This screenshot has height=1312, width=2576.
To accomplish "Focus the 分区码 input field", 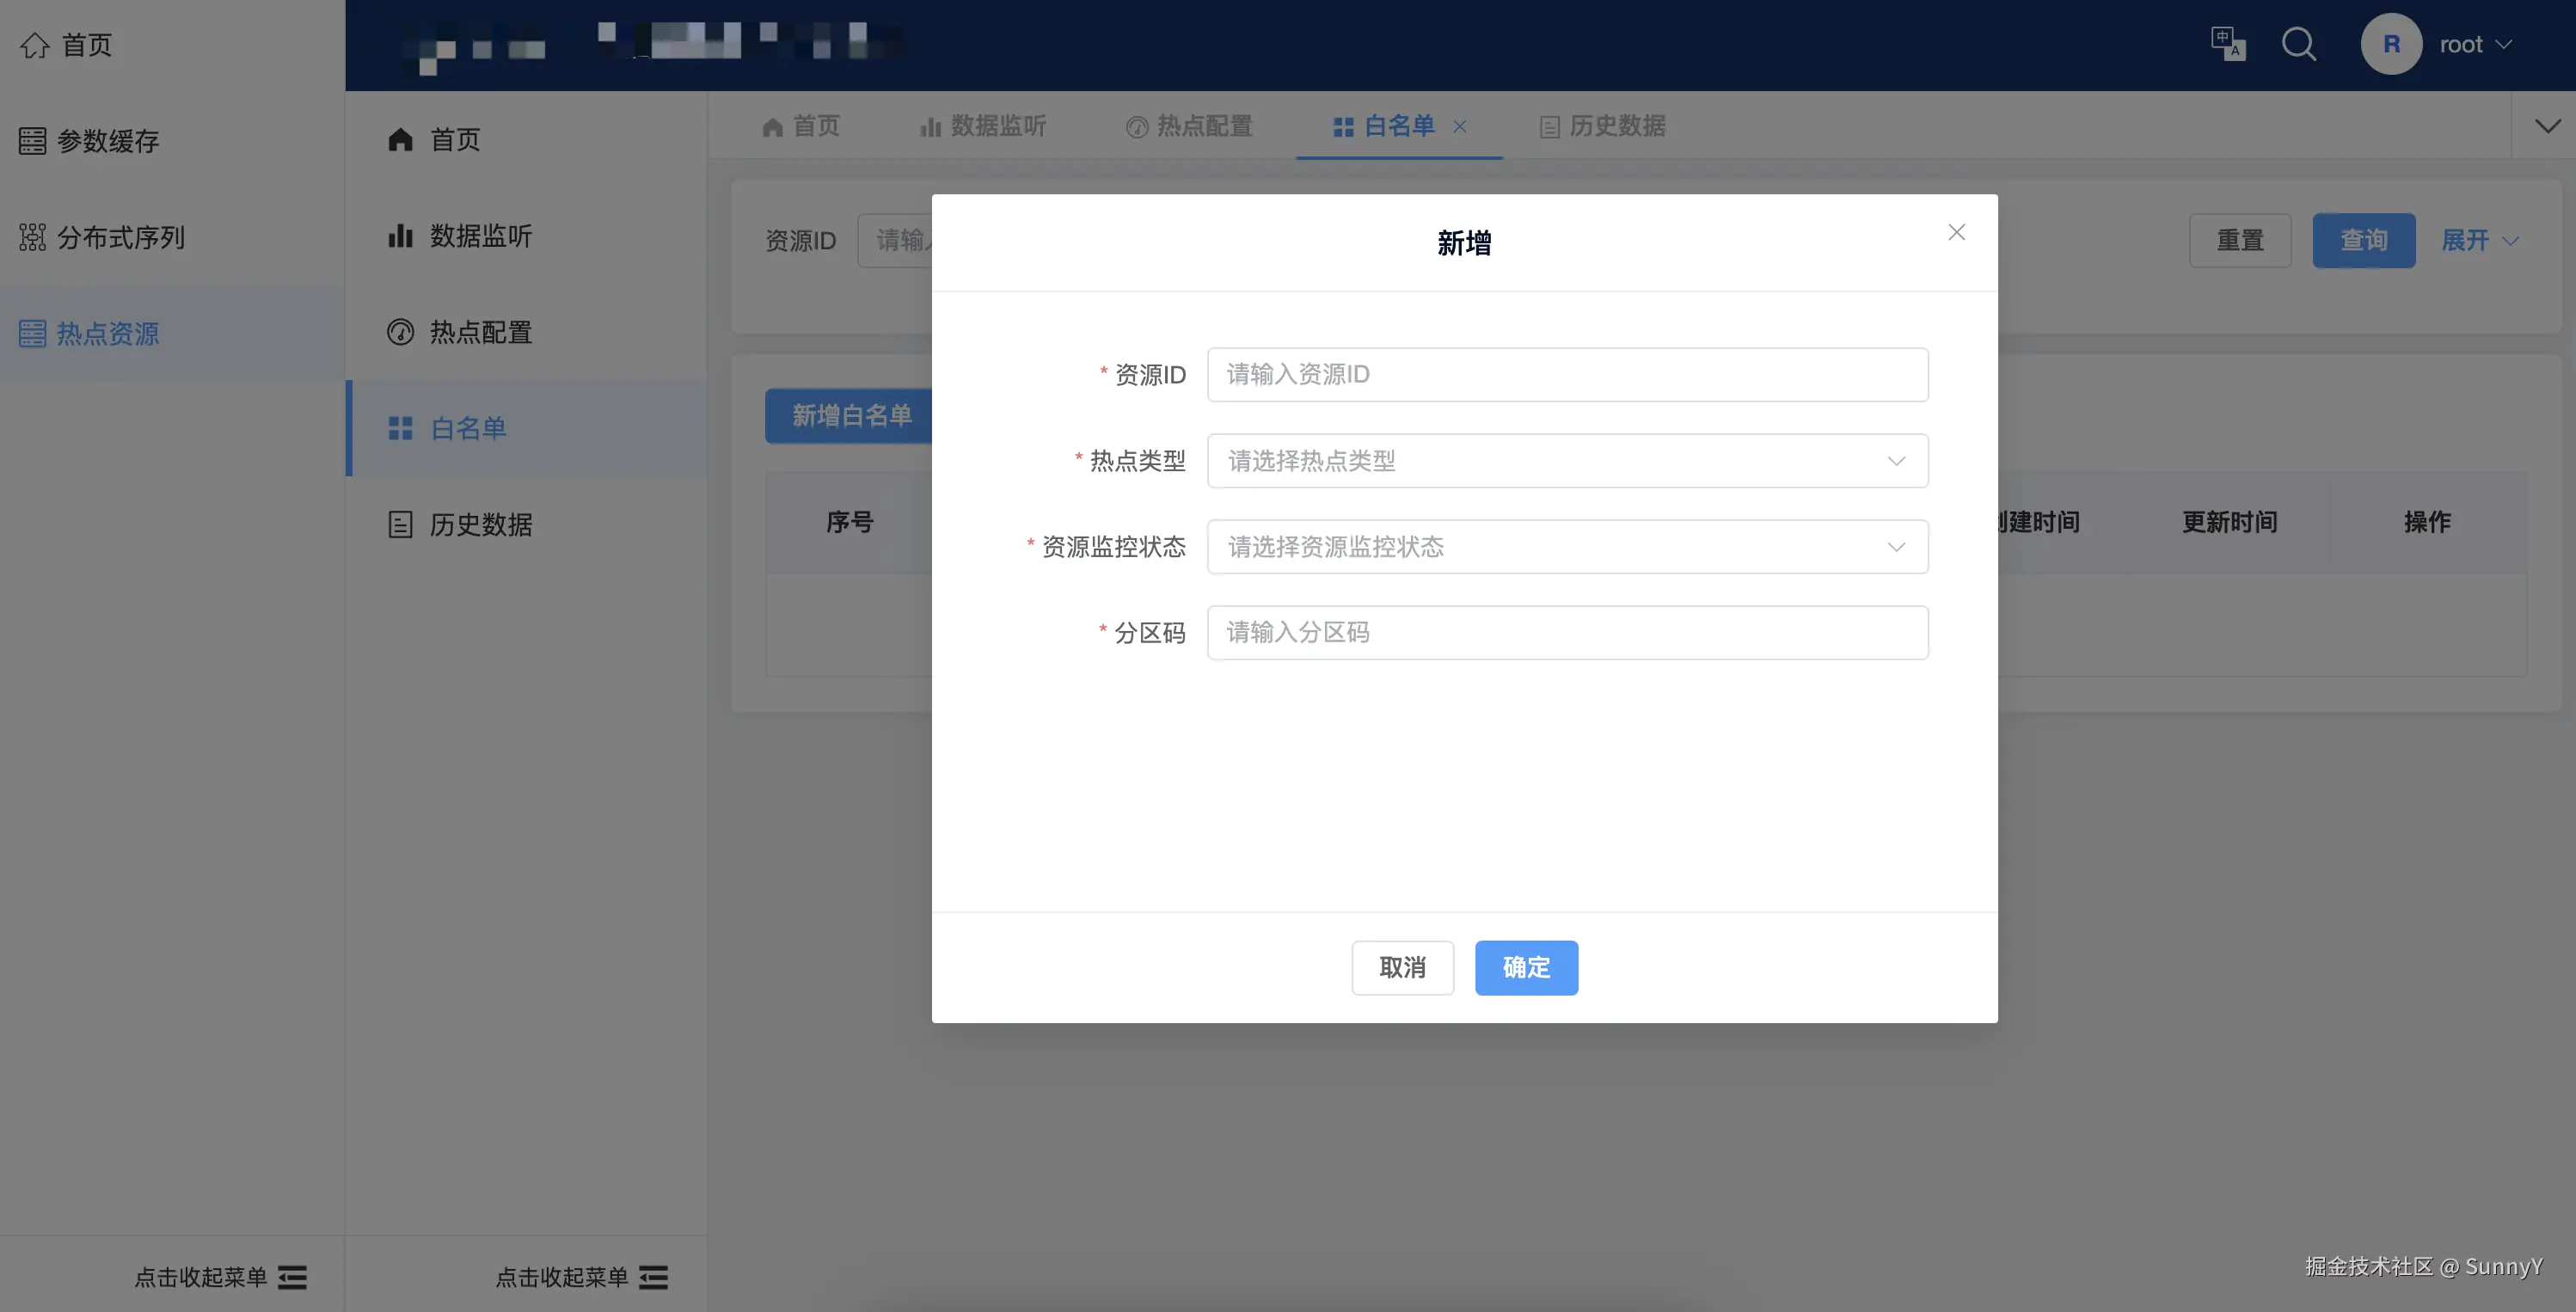I will click(x=1567, y=633).
